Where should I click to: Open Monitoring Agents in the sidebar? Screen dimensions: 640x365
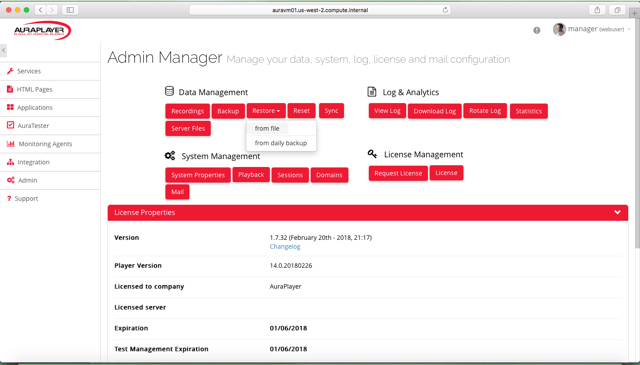[45, 144]
